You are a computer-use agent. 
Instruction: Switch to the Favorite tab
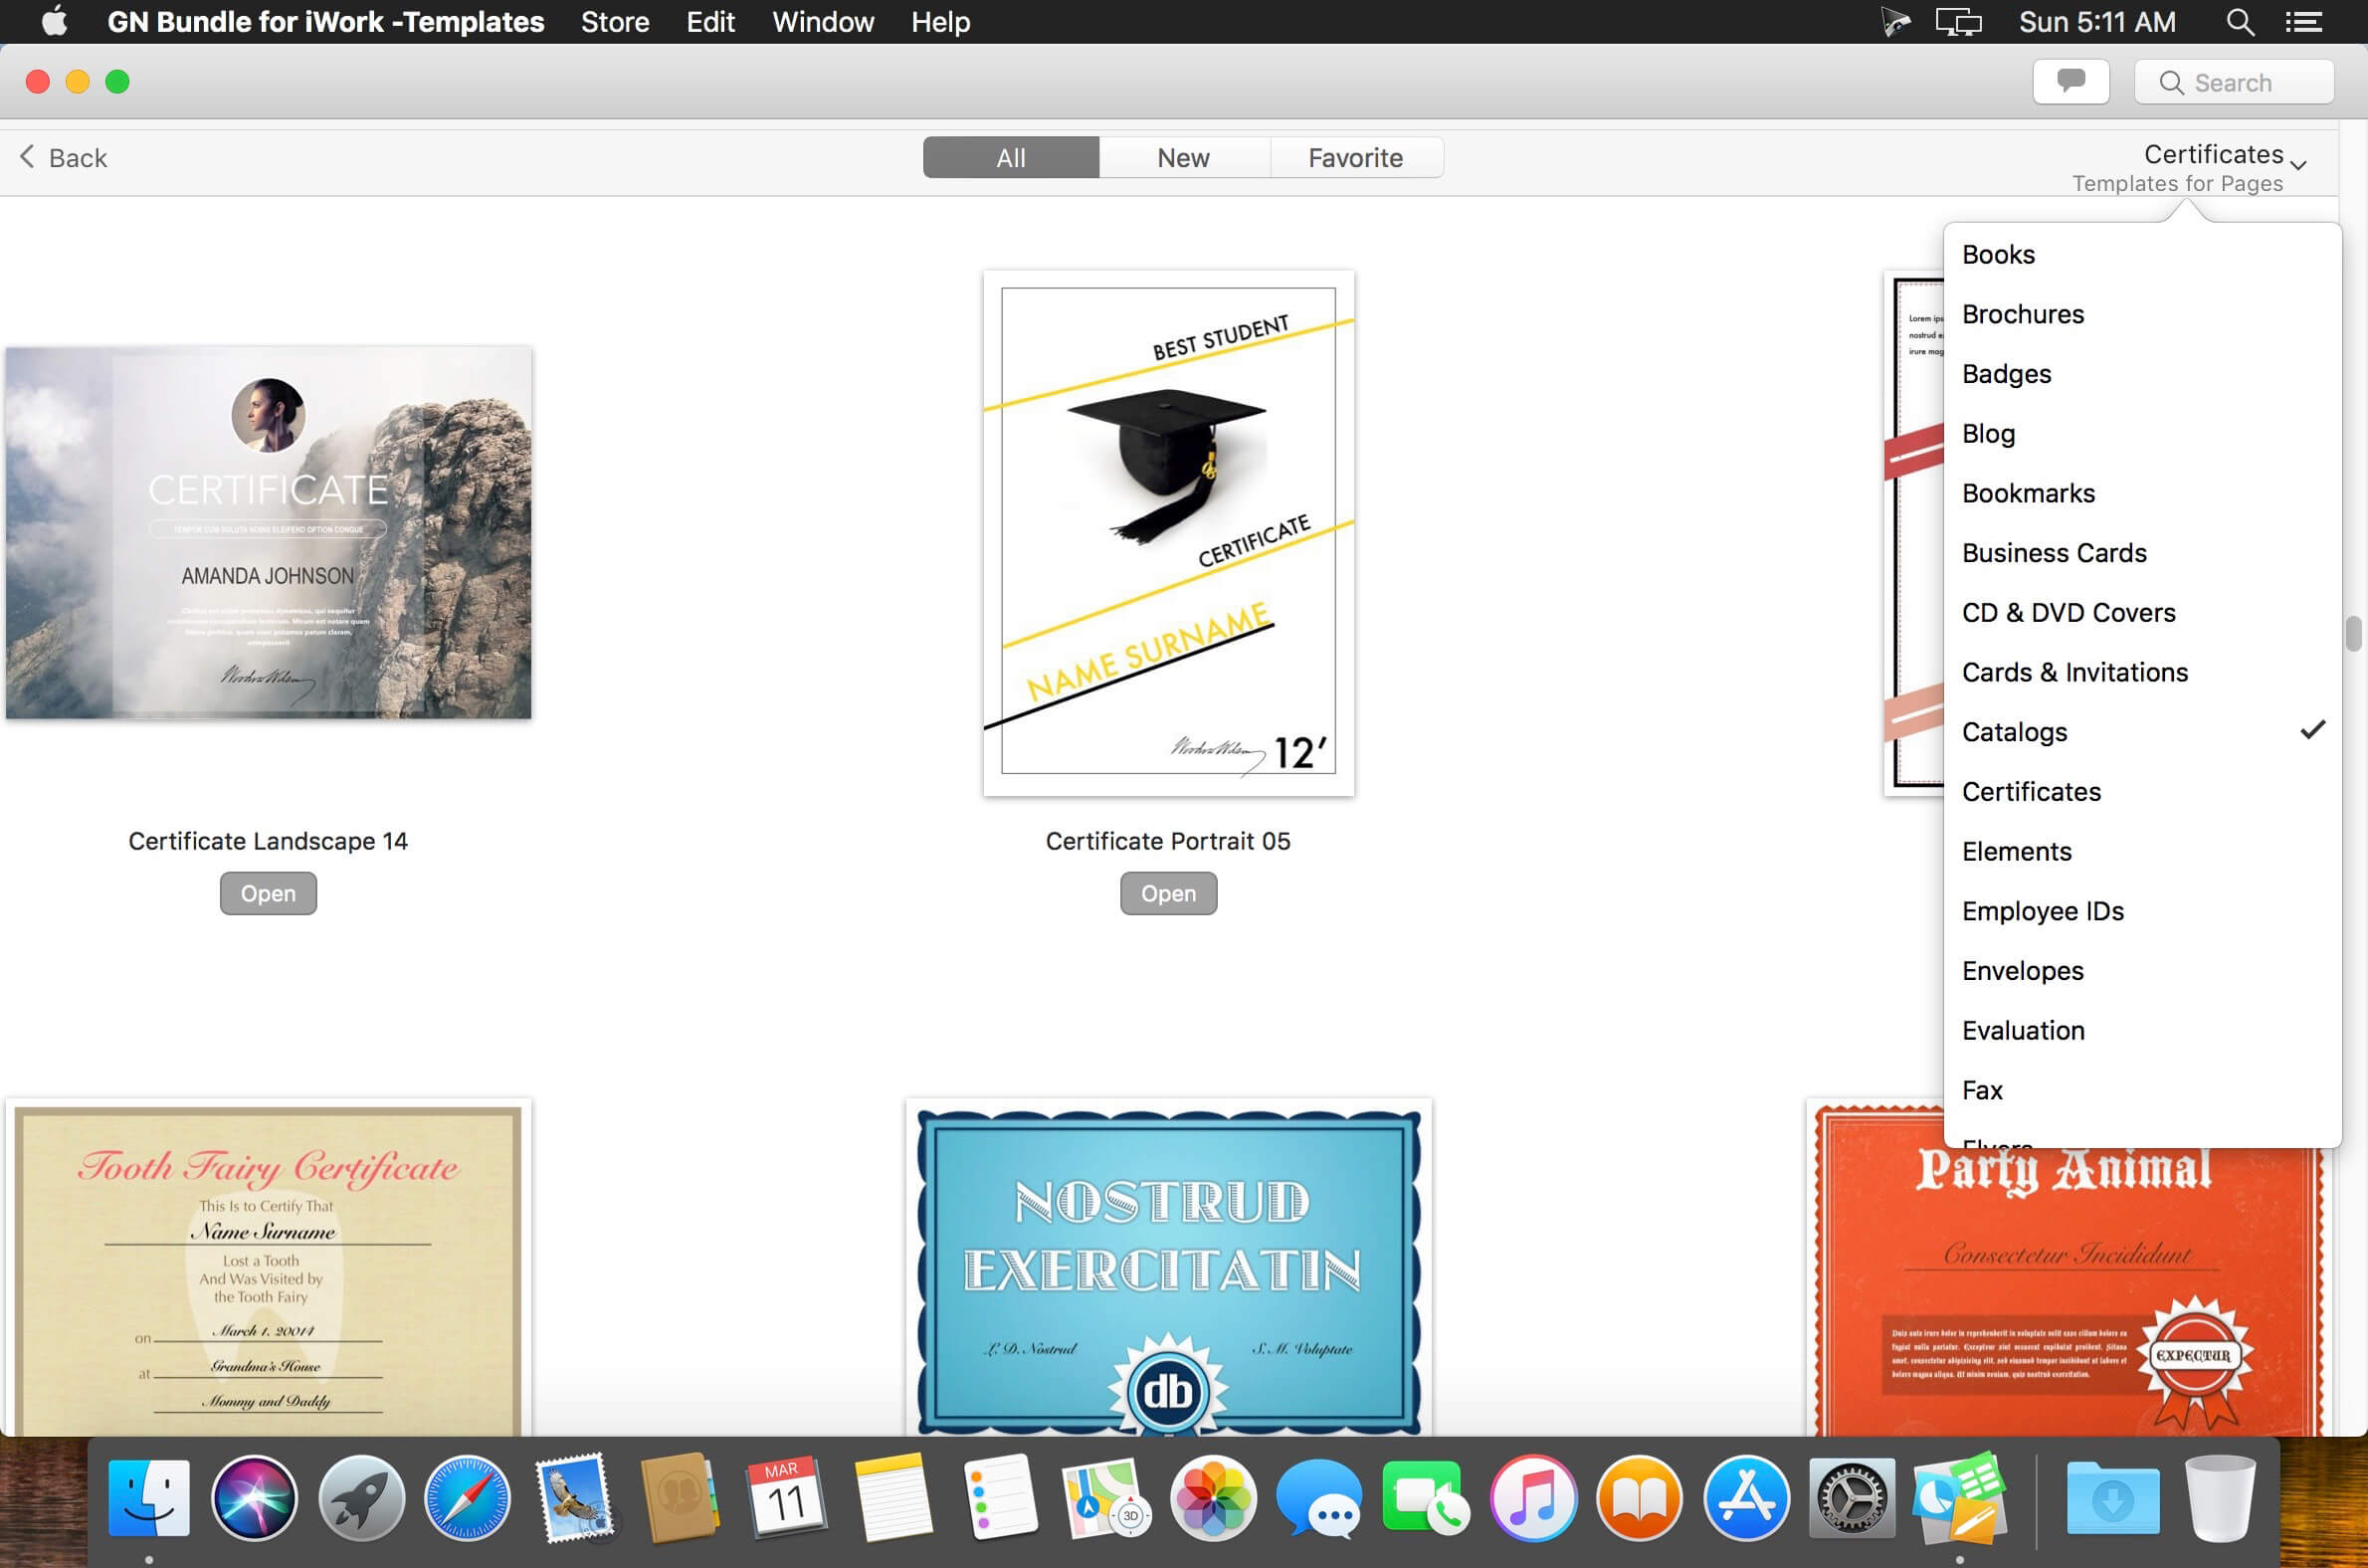click(1356, 158)
